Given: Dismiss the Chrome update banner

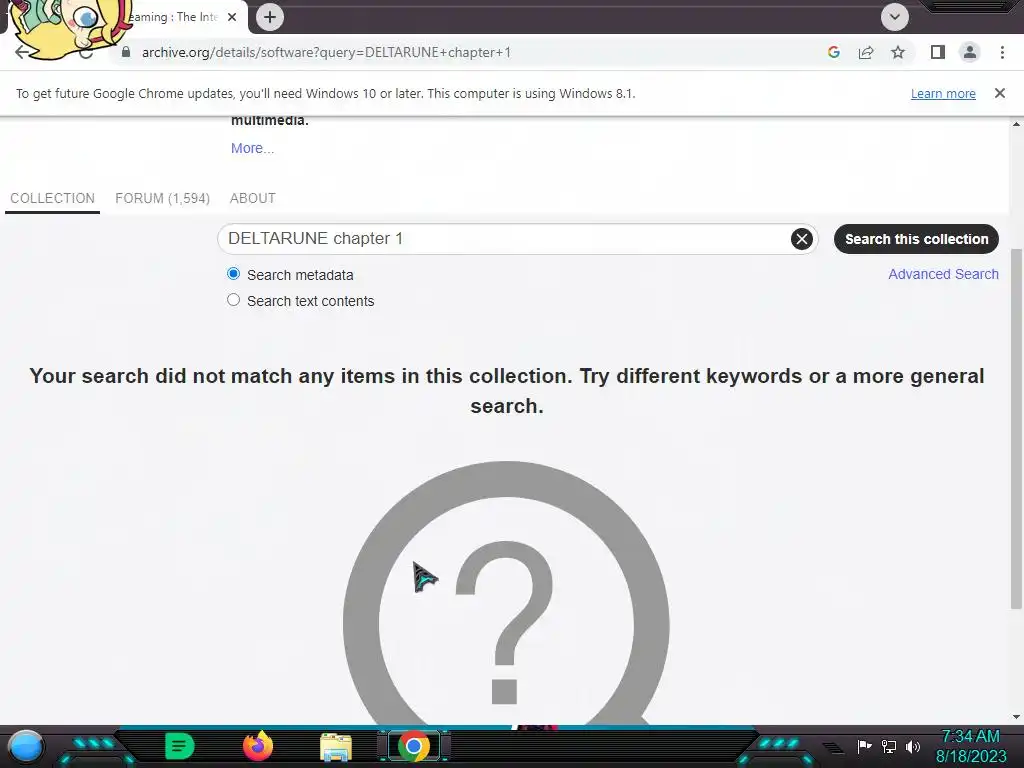Looking at the screenshot, I should coord(1000,93).
